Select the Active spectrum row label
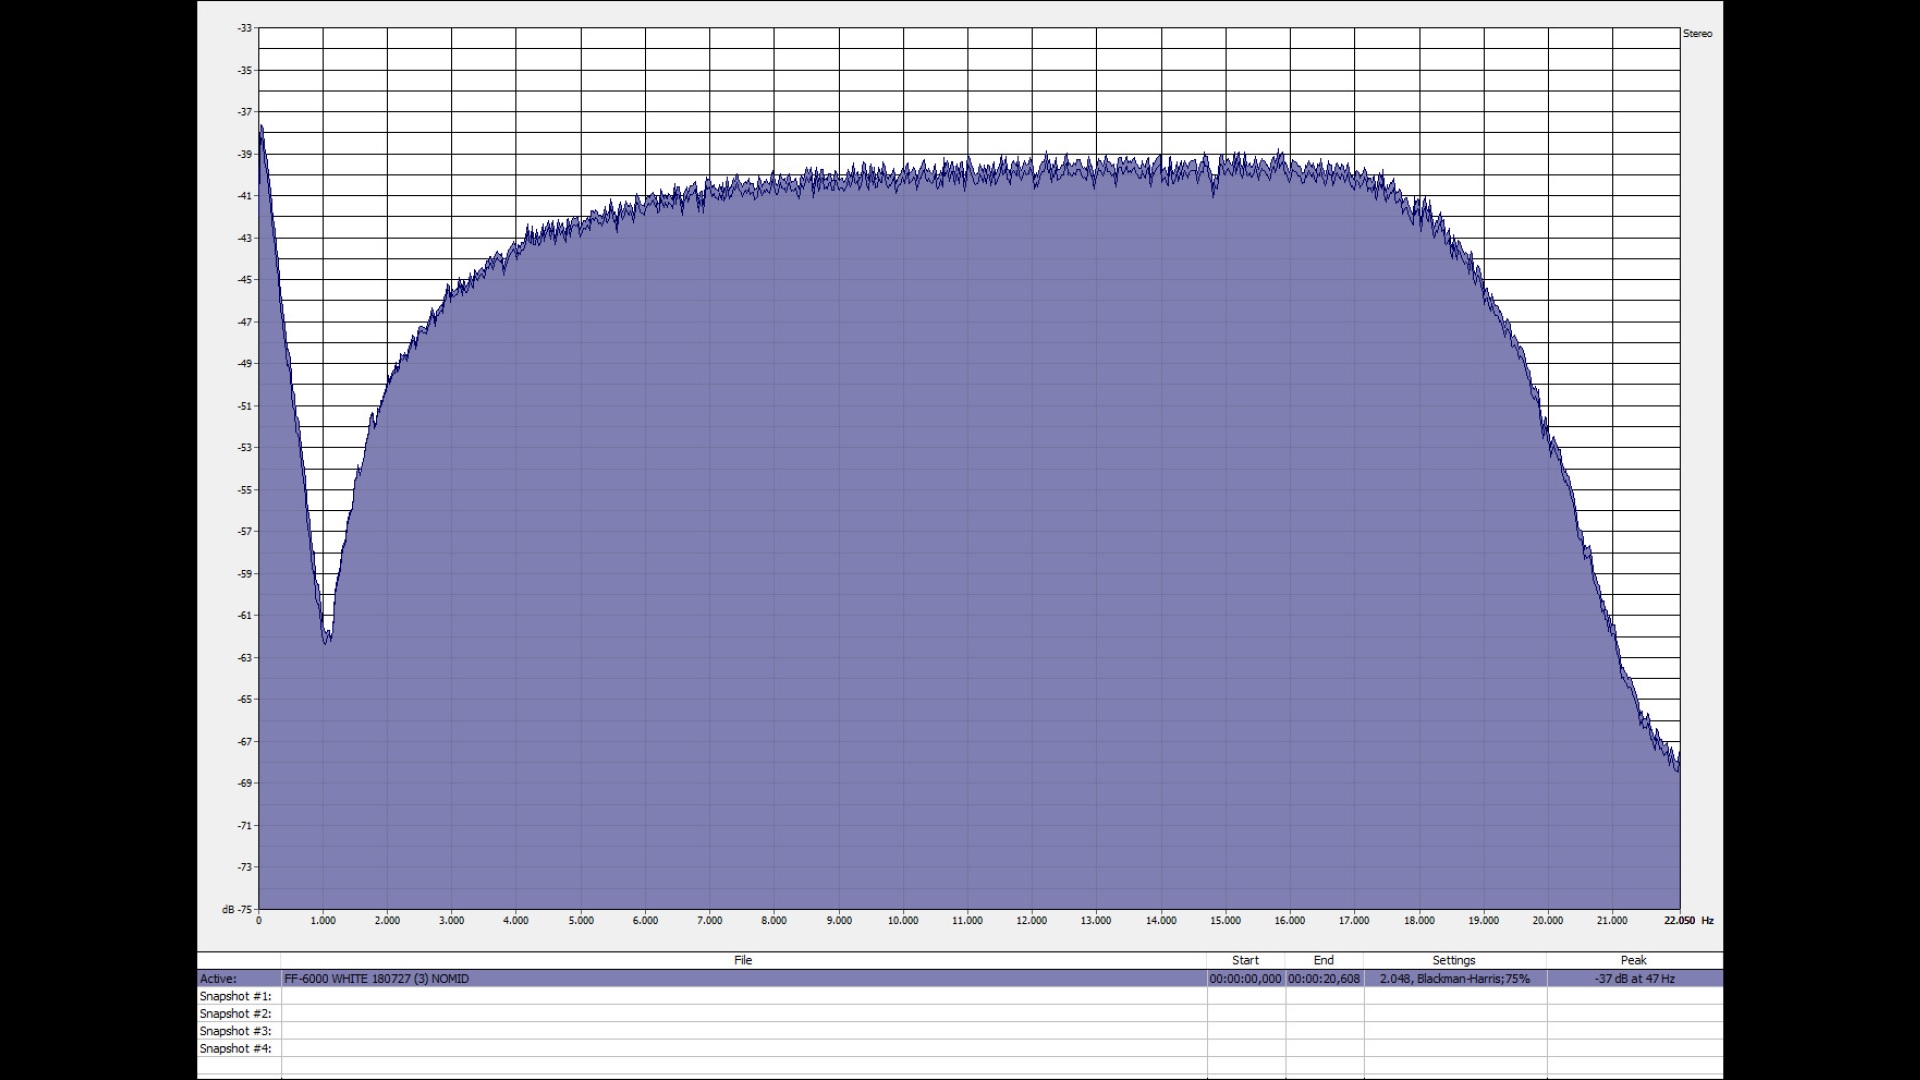Viewport: 1920px width, 1080px height. click(x=218, y=979)
